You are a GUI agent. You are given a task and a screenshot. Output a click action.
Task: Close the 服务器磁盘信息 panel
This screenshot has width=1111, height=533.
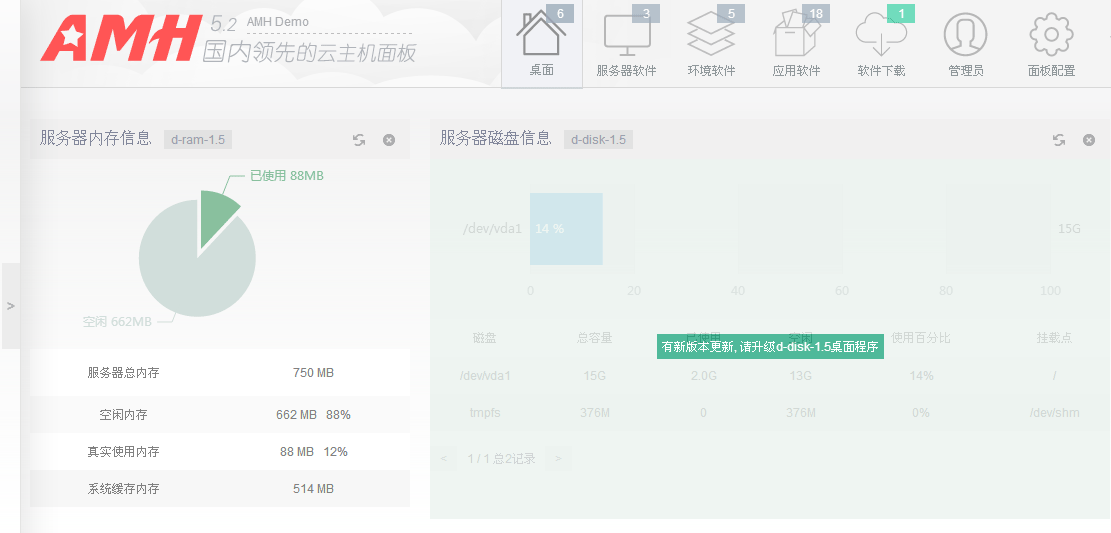pyautogui.click(x=1089, y=140)
